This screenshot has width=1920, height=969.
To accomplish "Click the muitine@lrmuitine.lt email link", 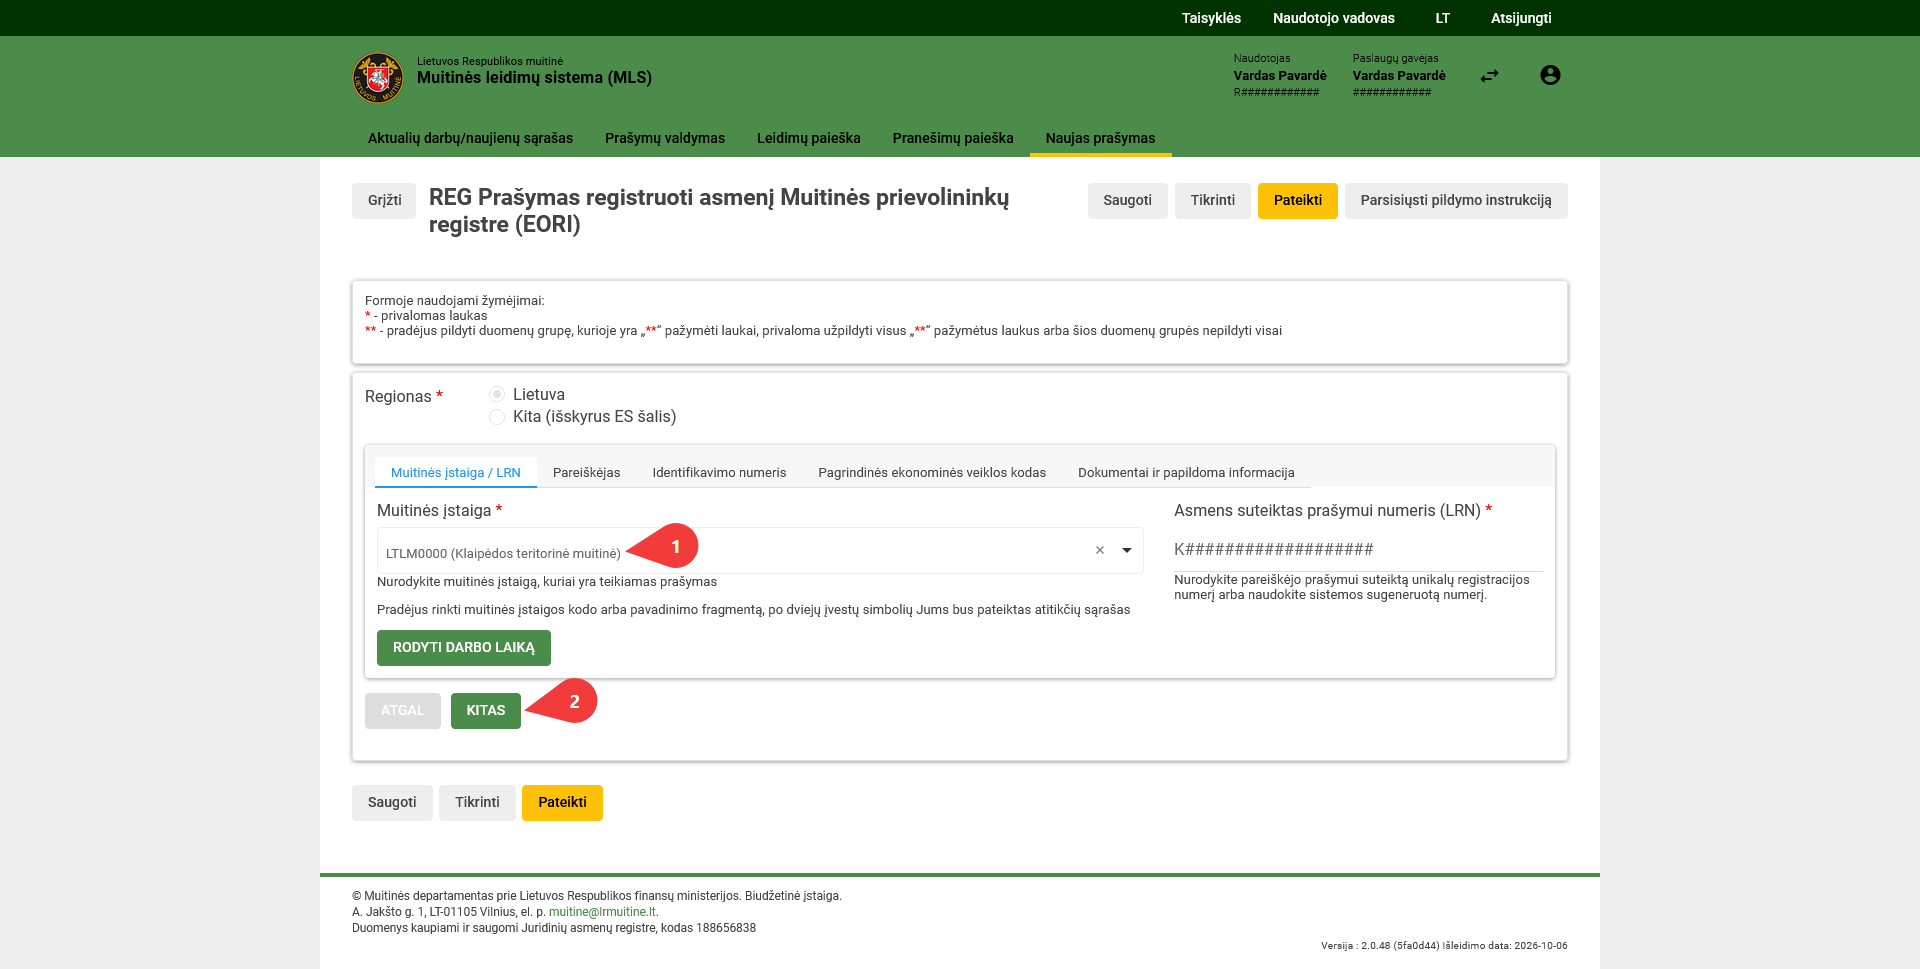I will coord(602,912).
